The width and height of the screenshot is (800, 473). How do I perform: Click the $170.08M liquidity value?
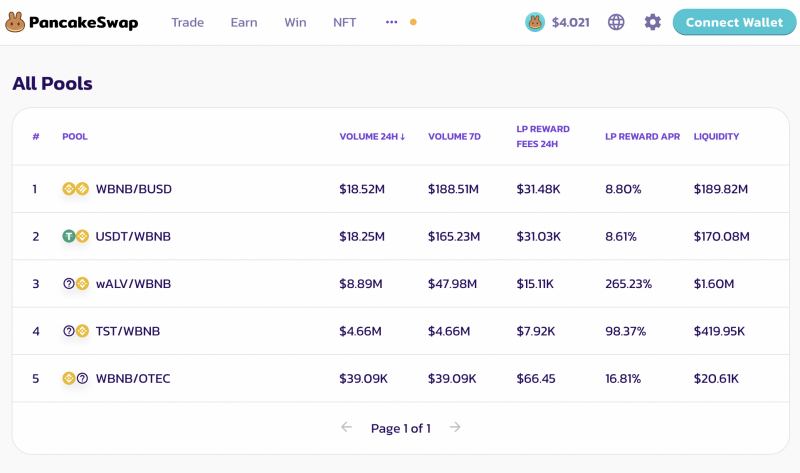pos(721,237)
